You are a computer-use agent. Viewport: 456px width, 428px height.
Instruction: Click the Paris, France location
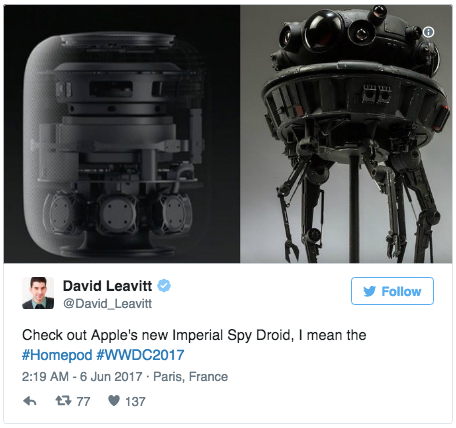tap(190, 377)
